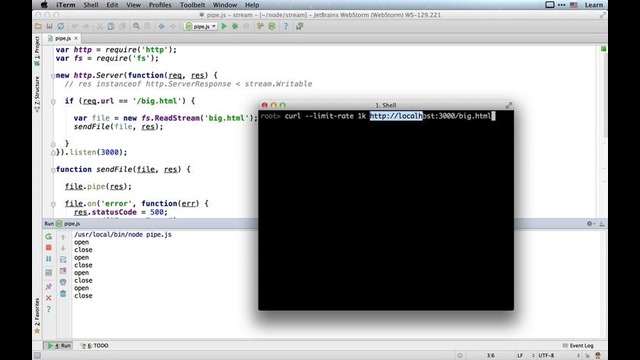
Task: Select the 6: TODO bottom tool tab
Action: pyautogui.click(x=95, y=346)
